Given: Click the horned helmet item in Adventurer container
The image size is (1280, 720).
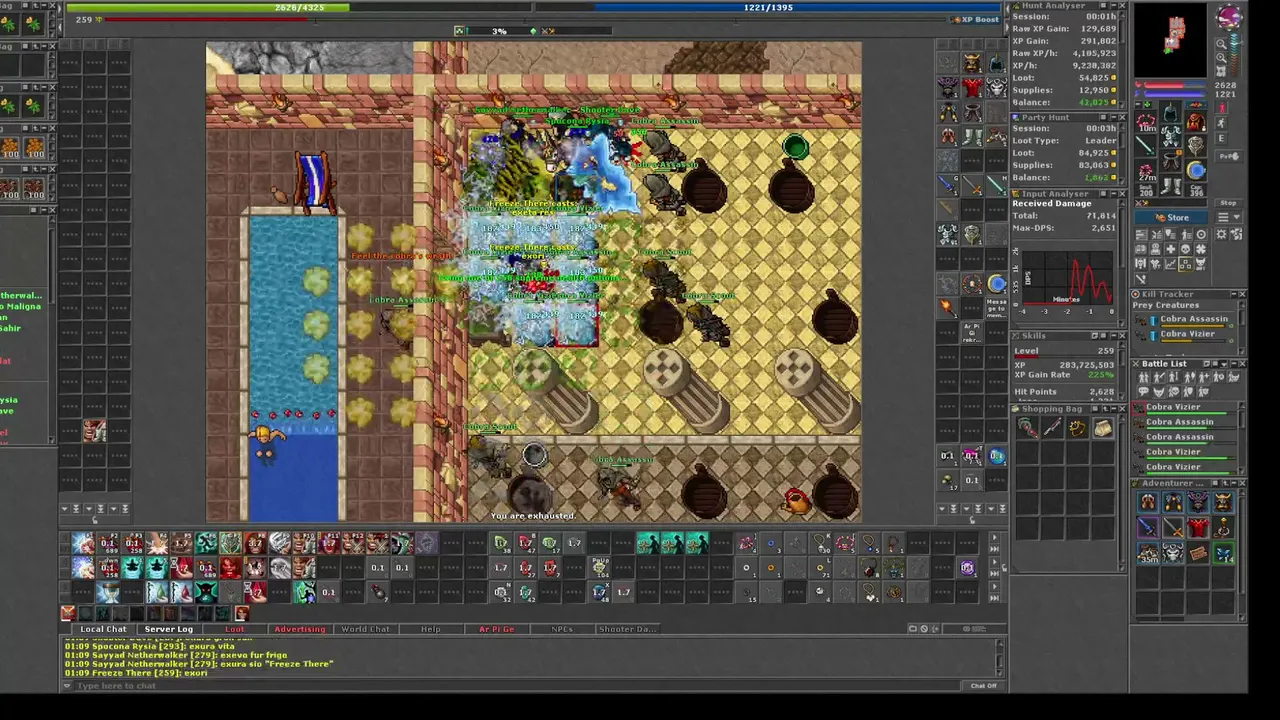Looking at the screenshot, I should pyautogui.click(x=1223, y=502).
